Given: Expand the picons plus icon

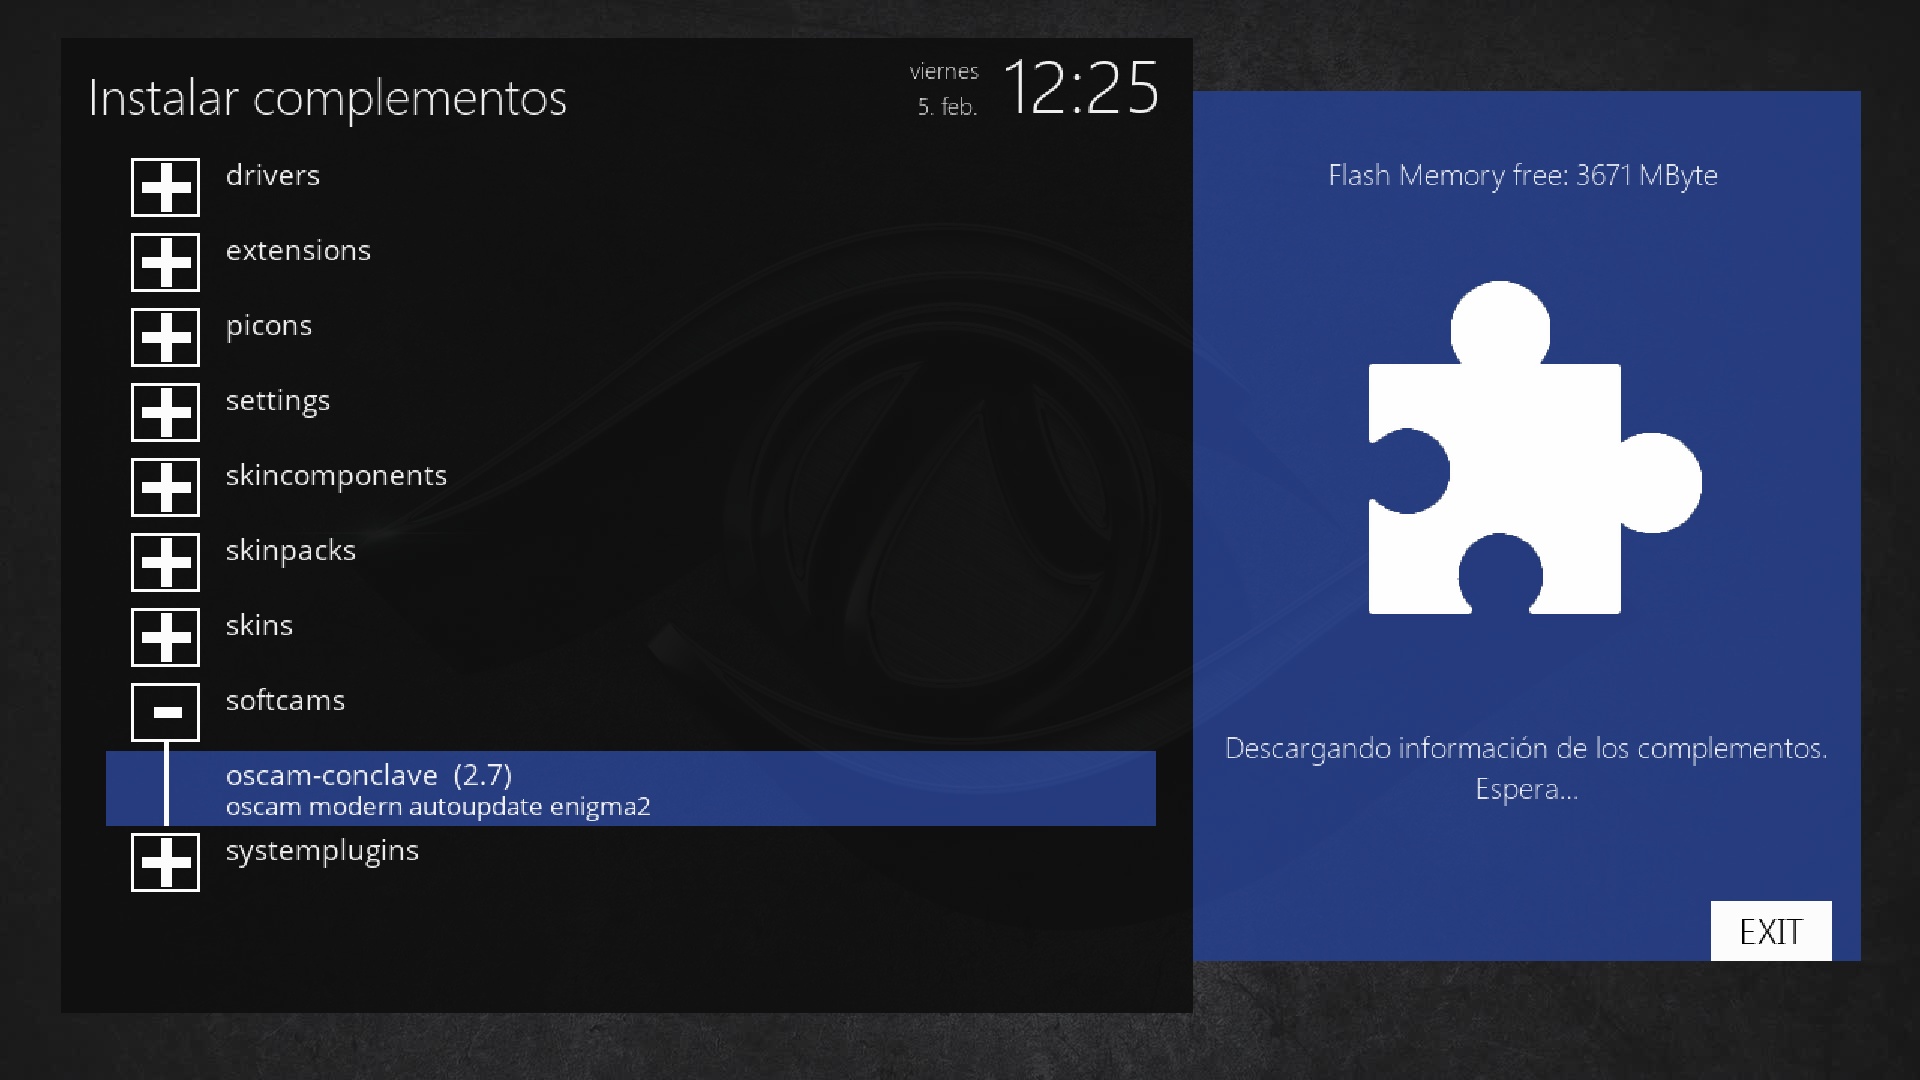Looking at the screenshot, I should click(x=165, y=337).
